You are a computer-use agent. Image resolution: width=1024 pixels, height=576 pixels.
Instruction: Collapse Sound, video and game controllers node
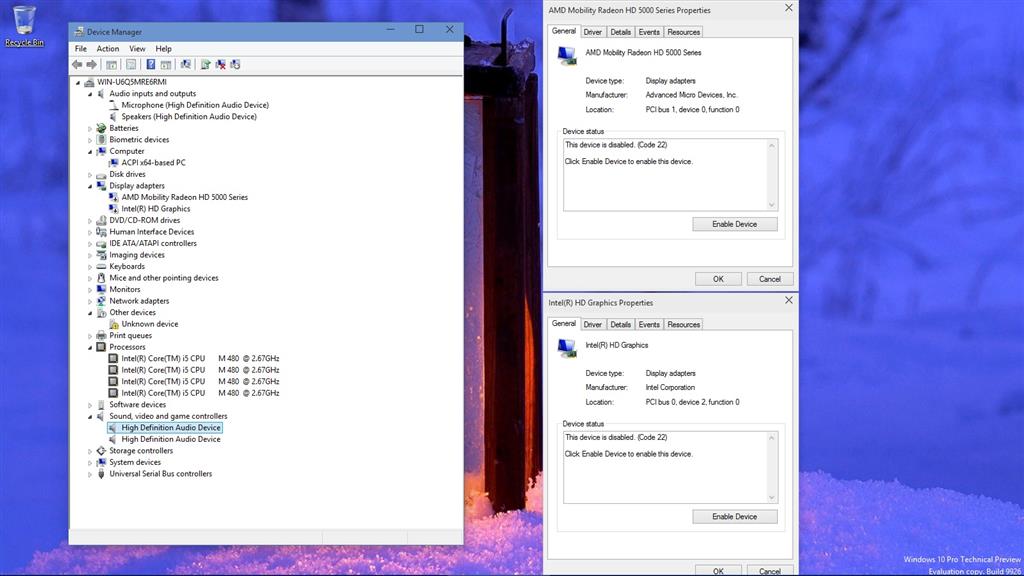(90, 417)
